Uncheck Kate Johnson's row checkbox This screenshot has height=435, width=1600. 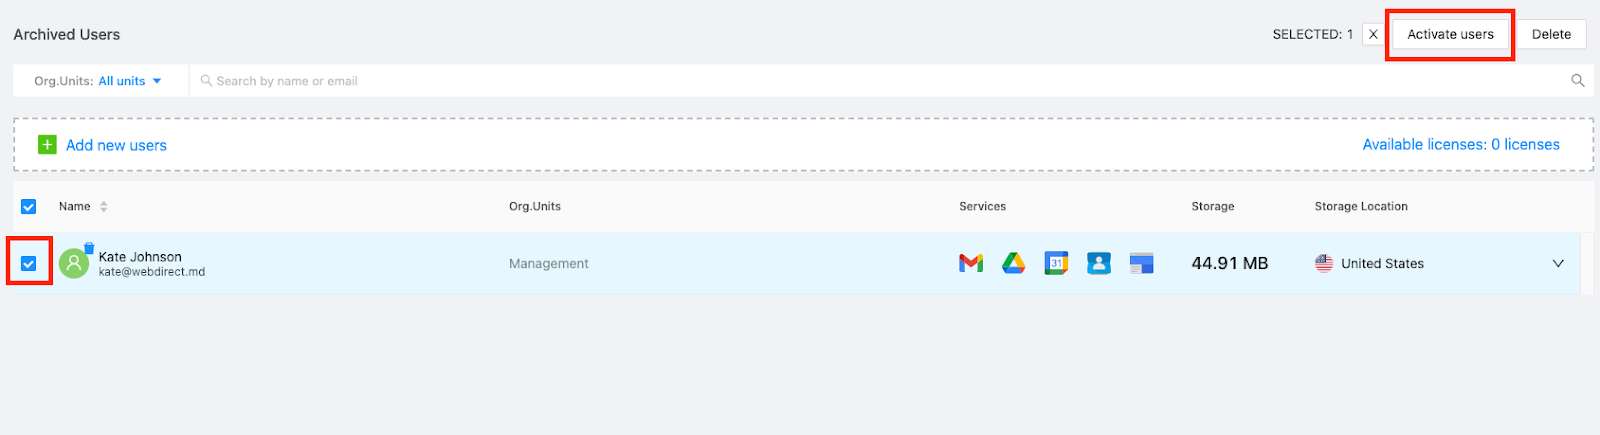click(x=29, y=264)
